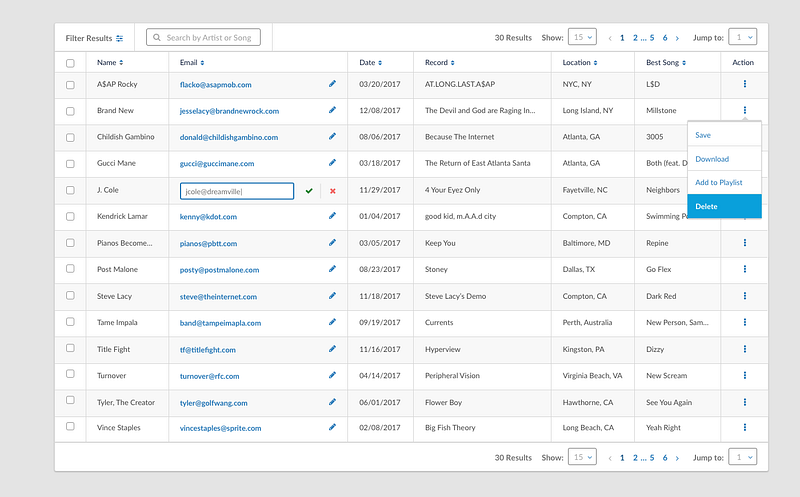Edit email pencil for Gucci Mane
The width and height of the screenshot is (800, 497).
point(332,163)
